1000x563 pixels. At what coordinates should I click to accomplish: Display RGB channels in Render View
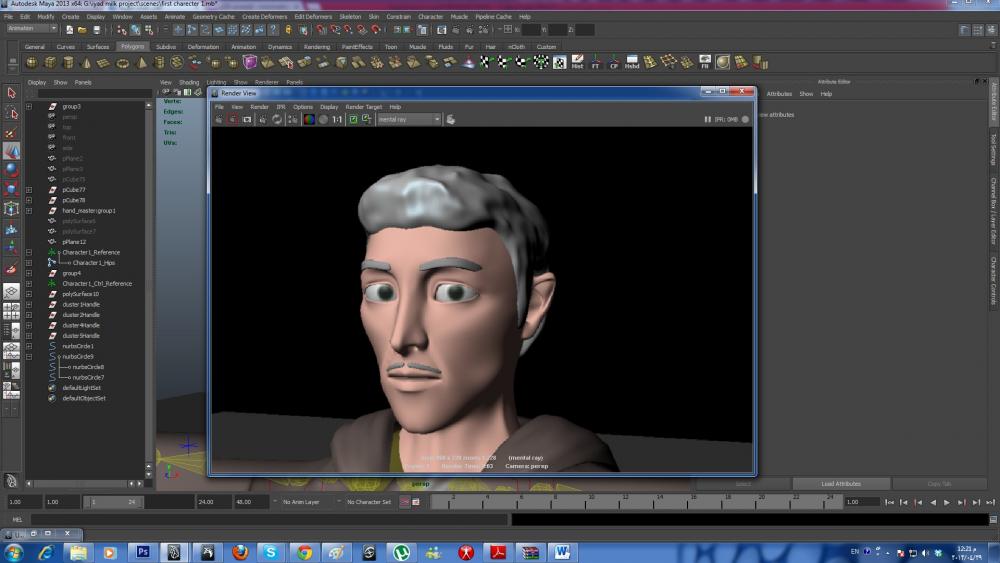pyautogui.click(x=309, y=119)
